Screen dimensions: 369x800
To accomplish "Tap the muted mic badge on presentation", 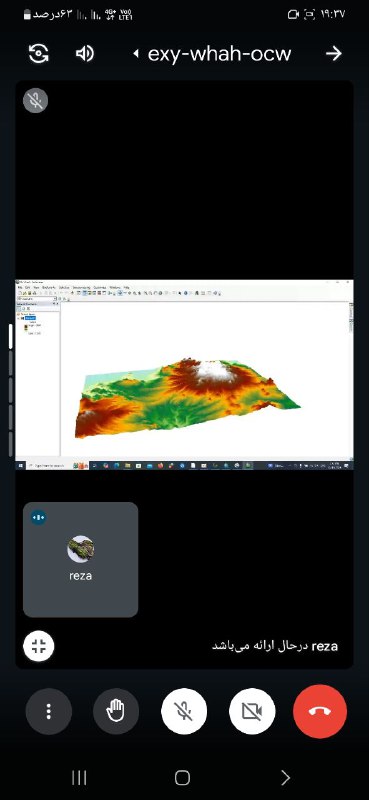I will [36, 100].
